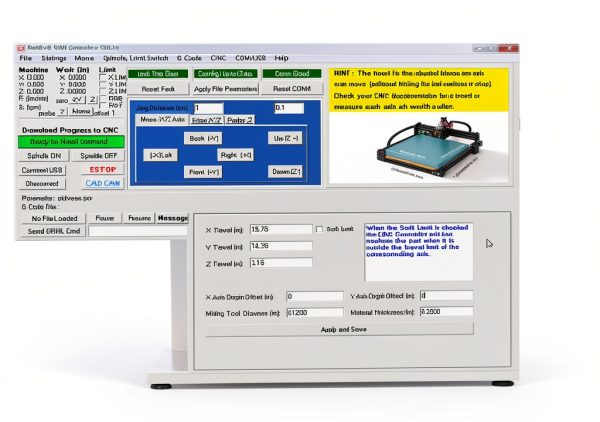Image resolution: width=600 pixels, height=422 pixels.
Task: Enable the Soft Limit checkbox
Action: tap(319, 229)
